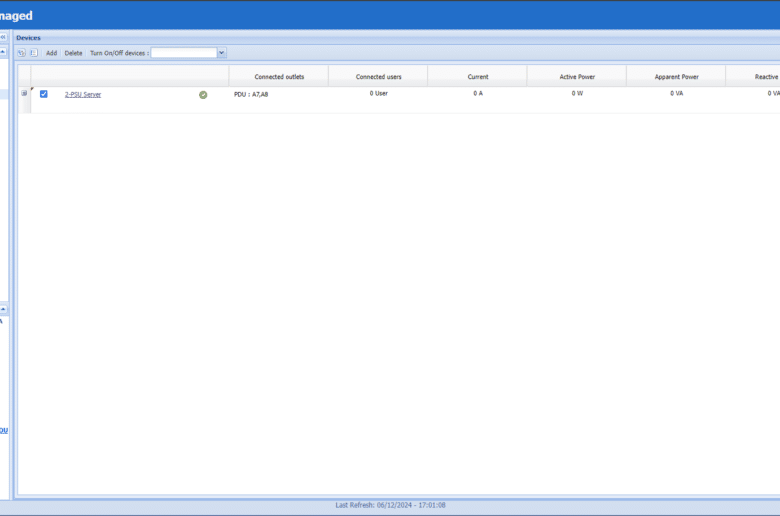Click the Devices panel title
Screen dimensions: 780x516
[28, 38]
